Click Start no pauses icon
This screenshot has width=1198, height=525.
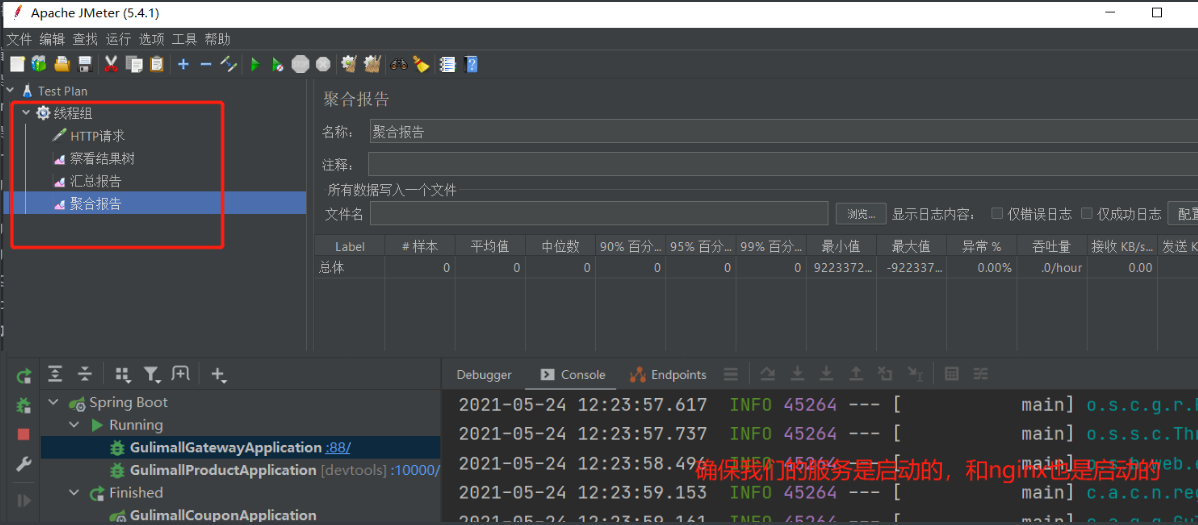277,65
